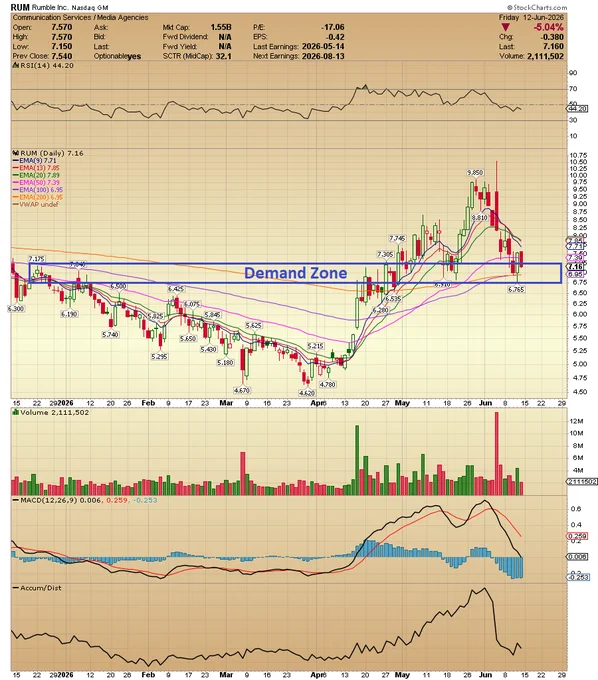Select the header Last value 7.160
Viewport: 598px width, 680px height.
(554, 46)
